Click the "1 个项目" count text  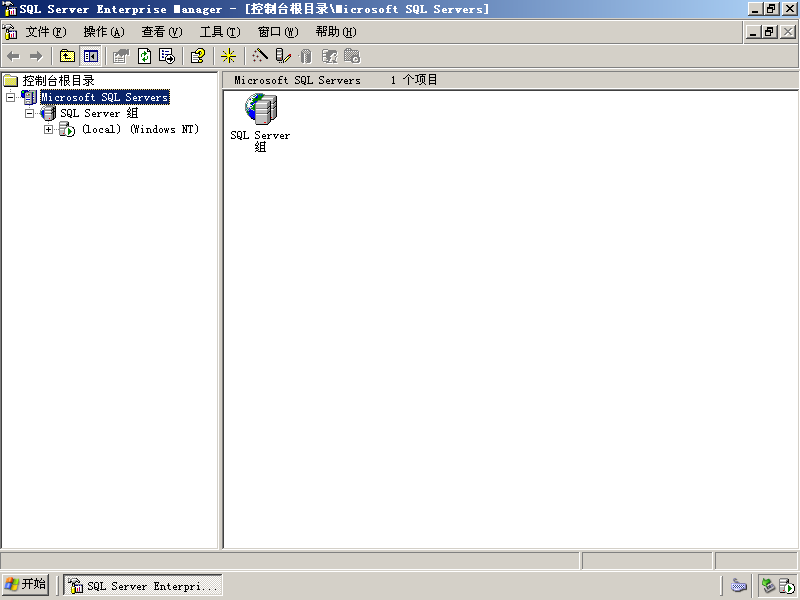[414, 80]
